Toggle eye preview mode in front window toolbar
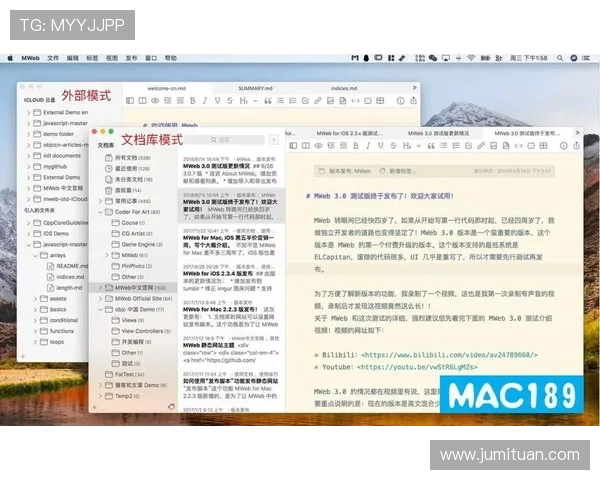The height and width of the screenshot is (480, 600). pyautogui.click(x=318, y=145)
